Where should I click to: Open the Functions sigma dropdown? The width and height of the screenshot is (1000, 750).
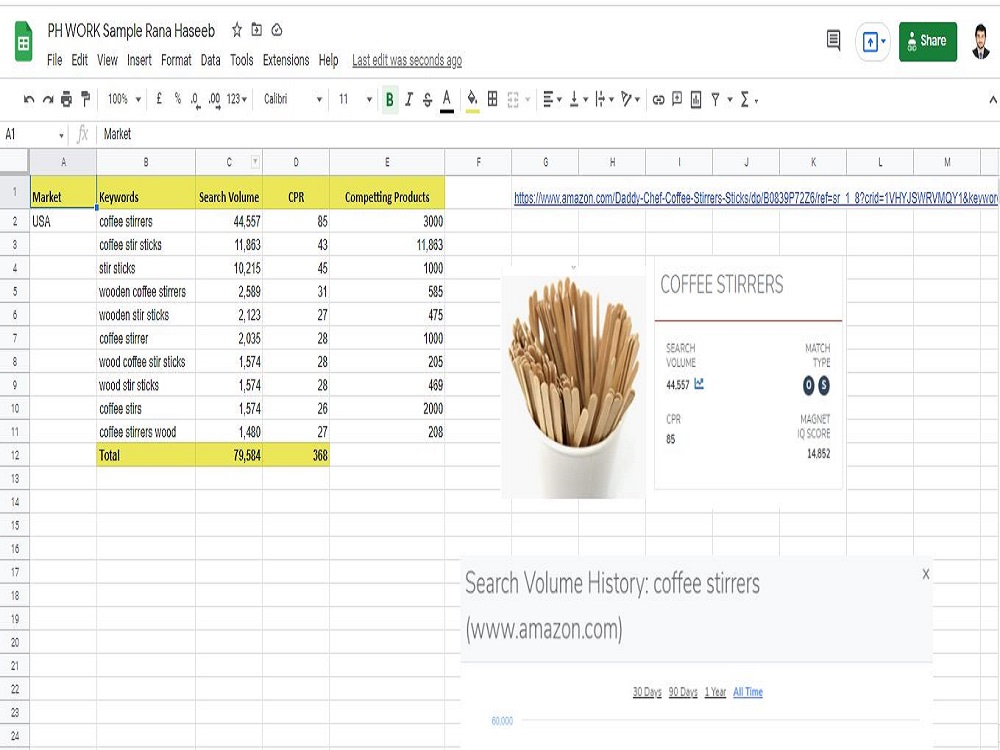749,100
